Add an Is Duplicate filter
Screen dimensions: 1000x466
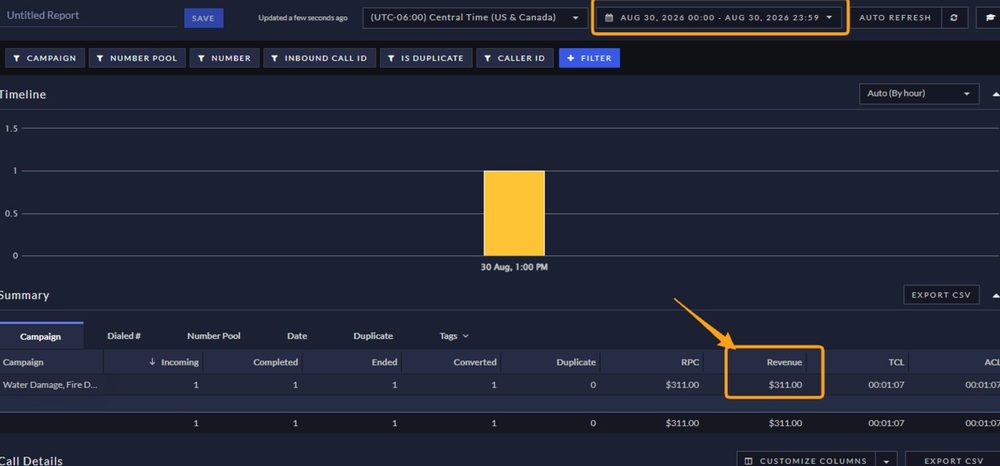tap(426, 58)
